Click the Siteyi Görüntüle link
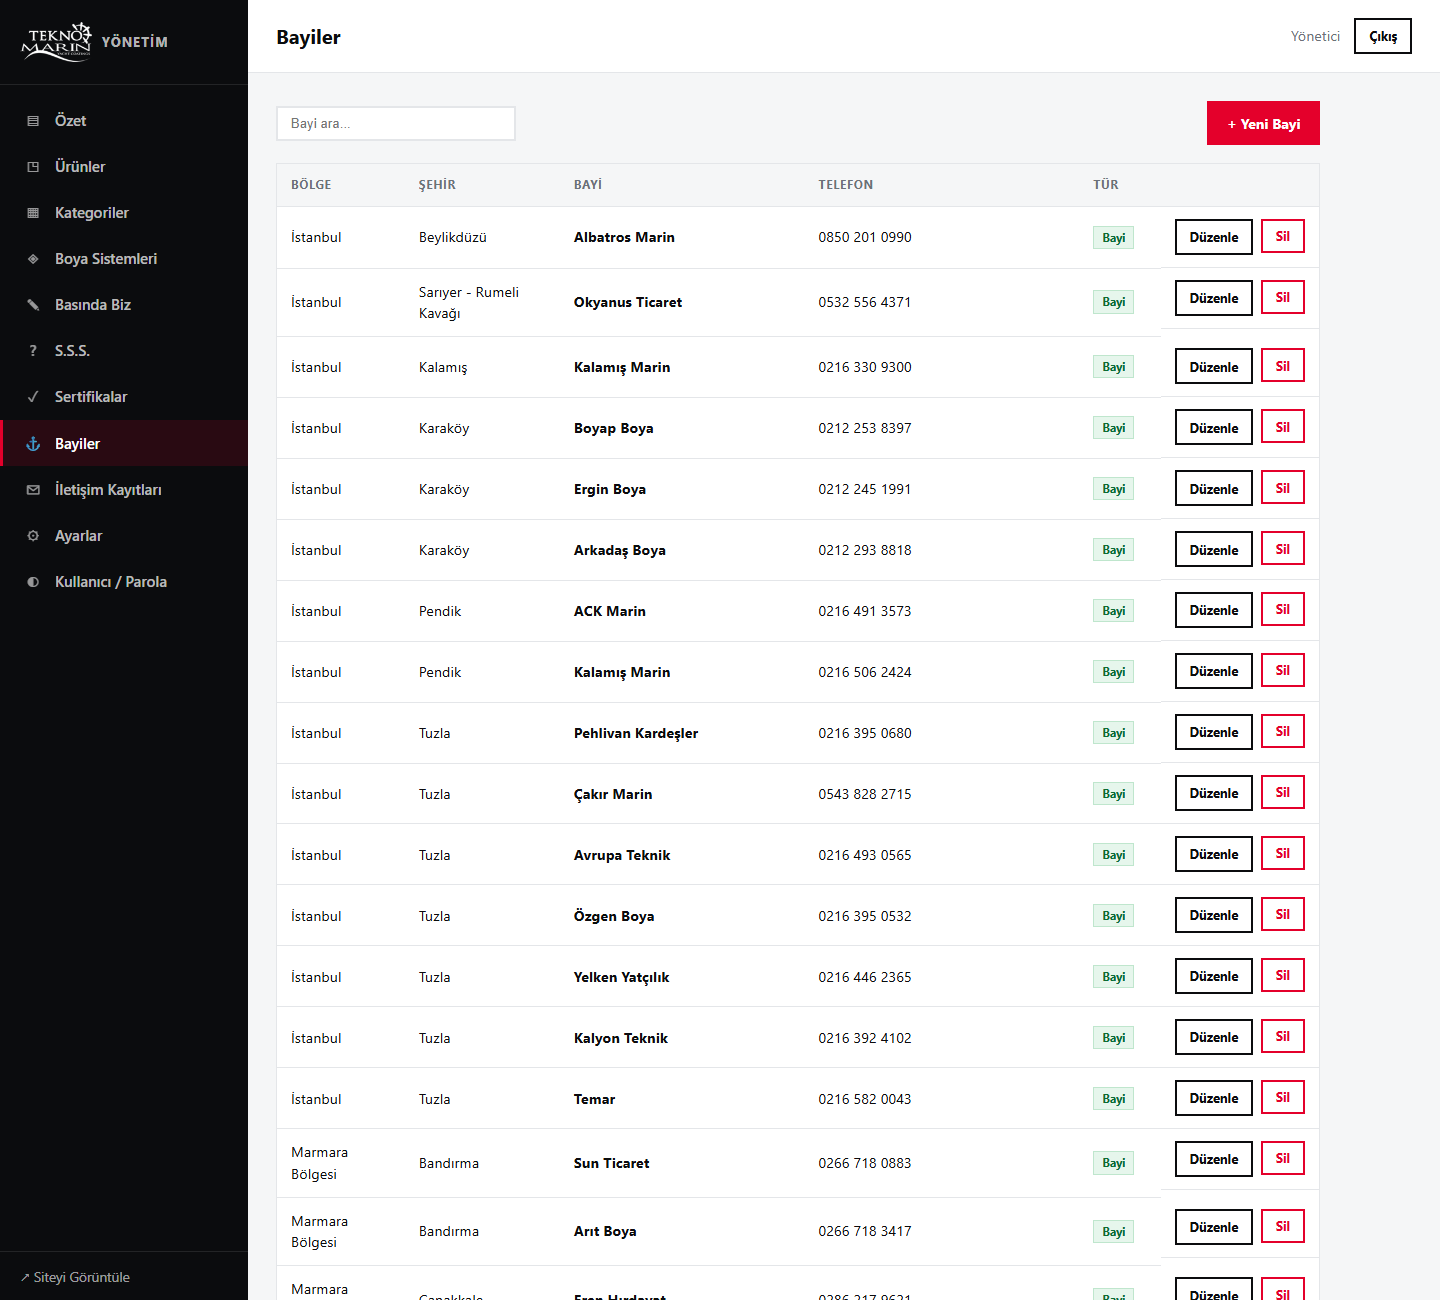This screenshot has width=1440, height=1300. [x=76, y=1277]
